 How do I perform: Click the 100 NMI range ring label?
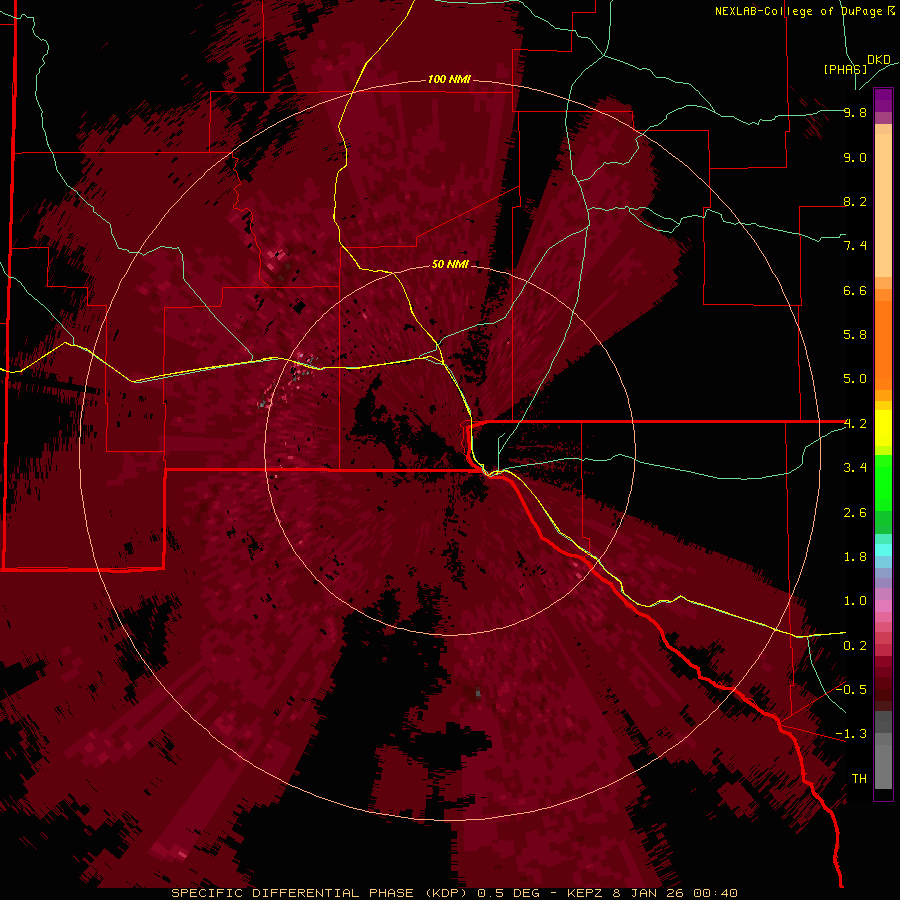[449, 79]
